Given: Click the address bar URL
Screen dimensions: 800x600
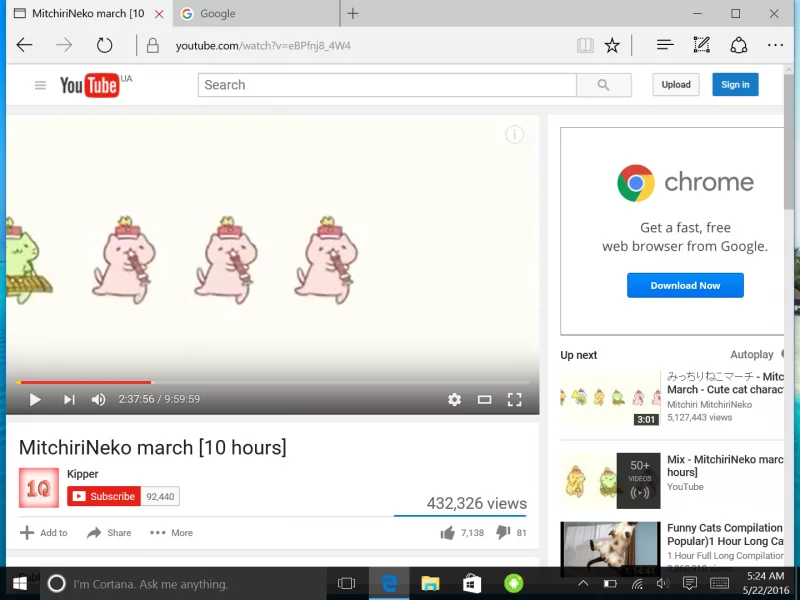Looking at the screenshot, I should tap(263, 46).
